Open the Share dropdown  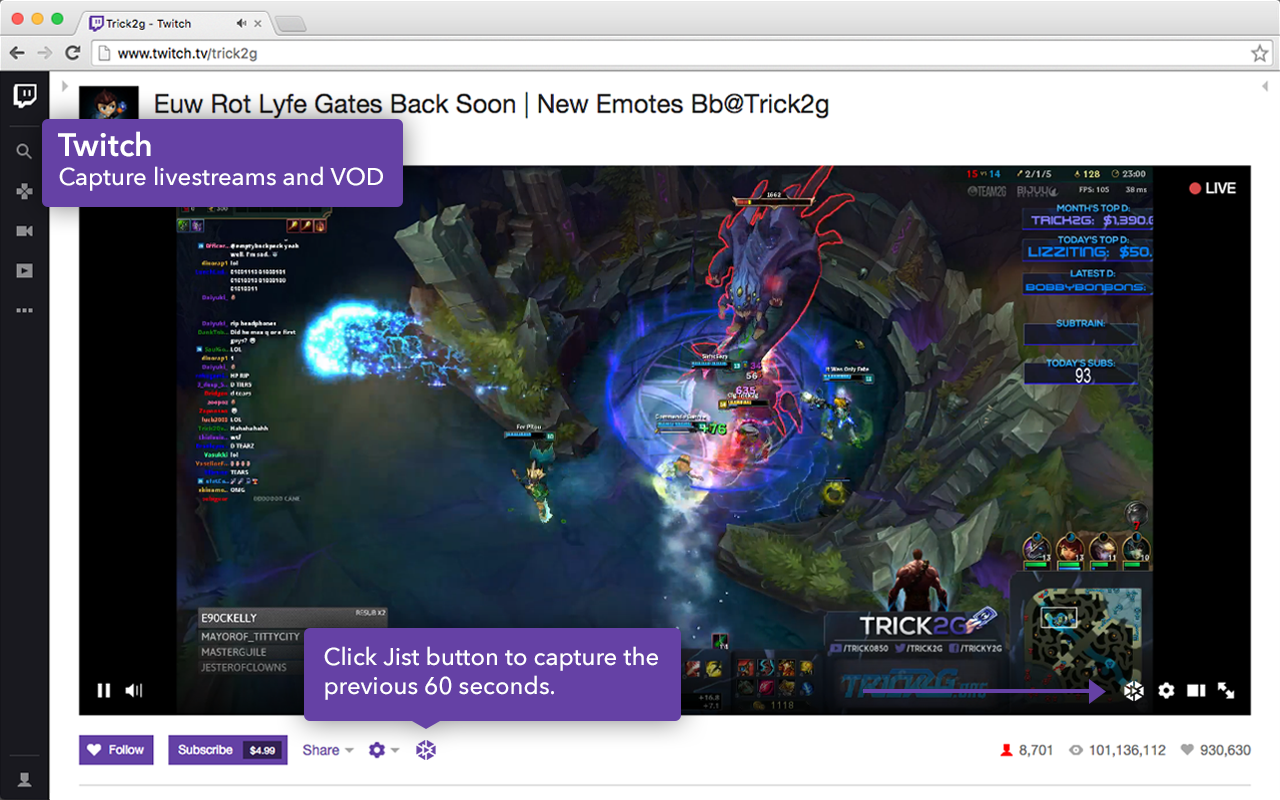click(x=328, y=750)
